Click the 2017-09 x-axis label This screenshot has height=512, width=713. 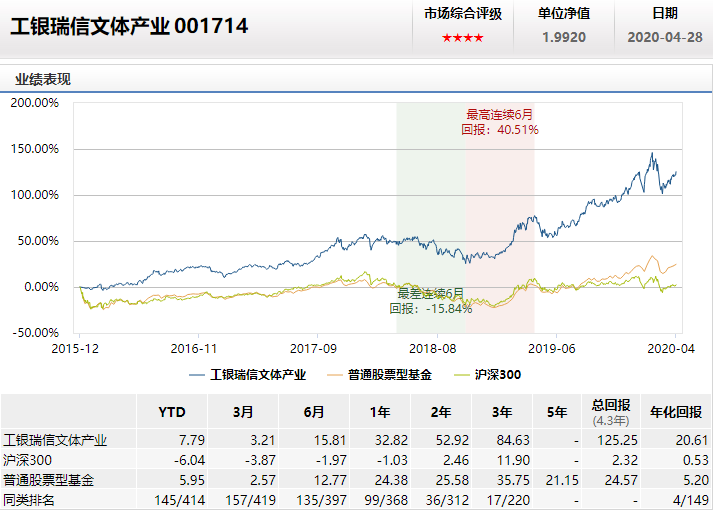(313, 349)
